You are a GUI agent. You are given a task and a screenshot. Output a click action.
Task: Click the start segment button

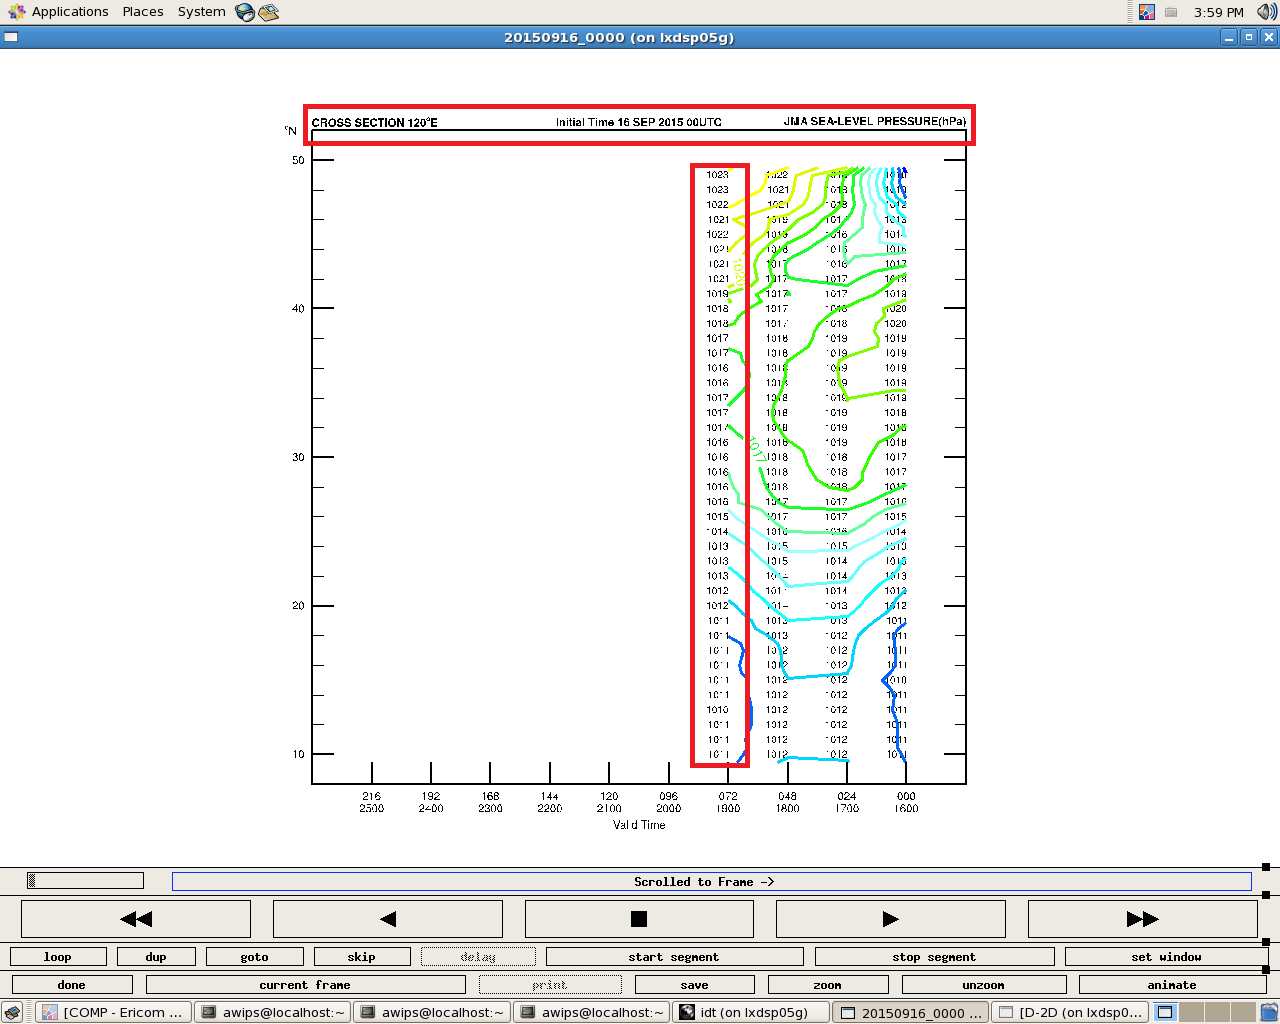tap(674, 957)
